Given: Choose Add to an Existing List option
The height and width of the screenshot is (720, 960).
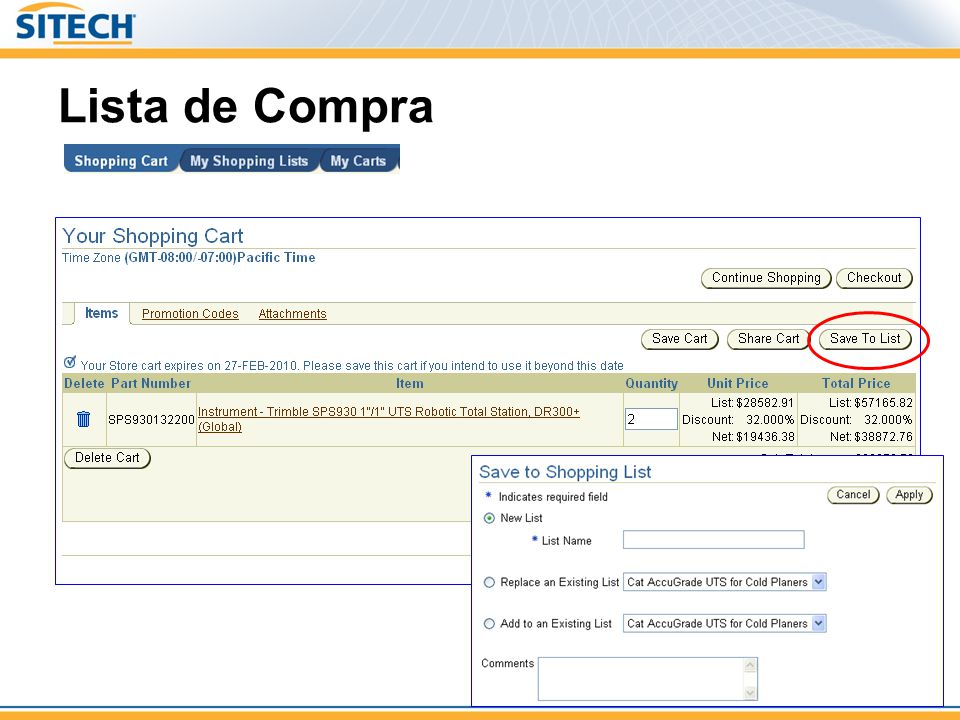Looking at the screenshot, I should pyautogui.click(x=489, y=624).
